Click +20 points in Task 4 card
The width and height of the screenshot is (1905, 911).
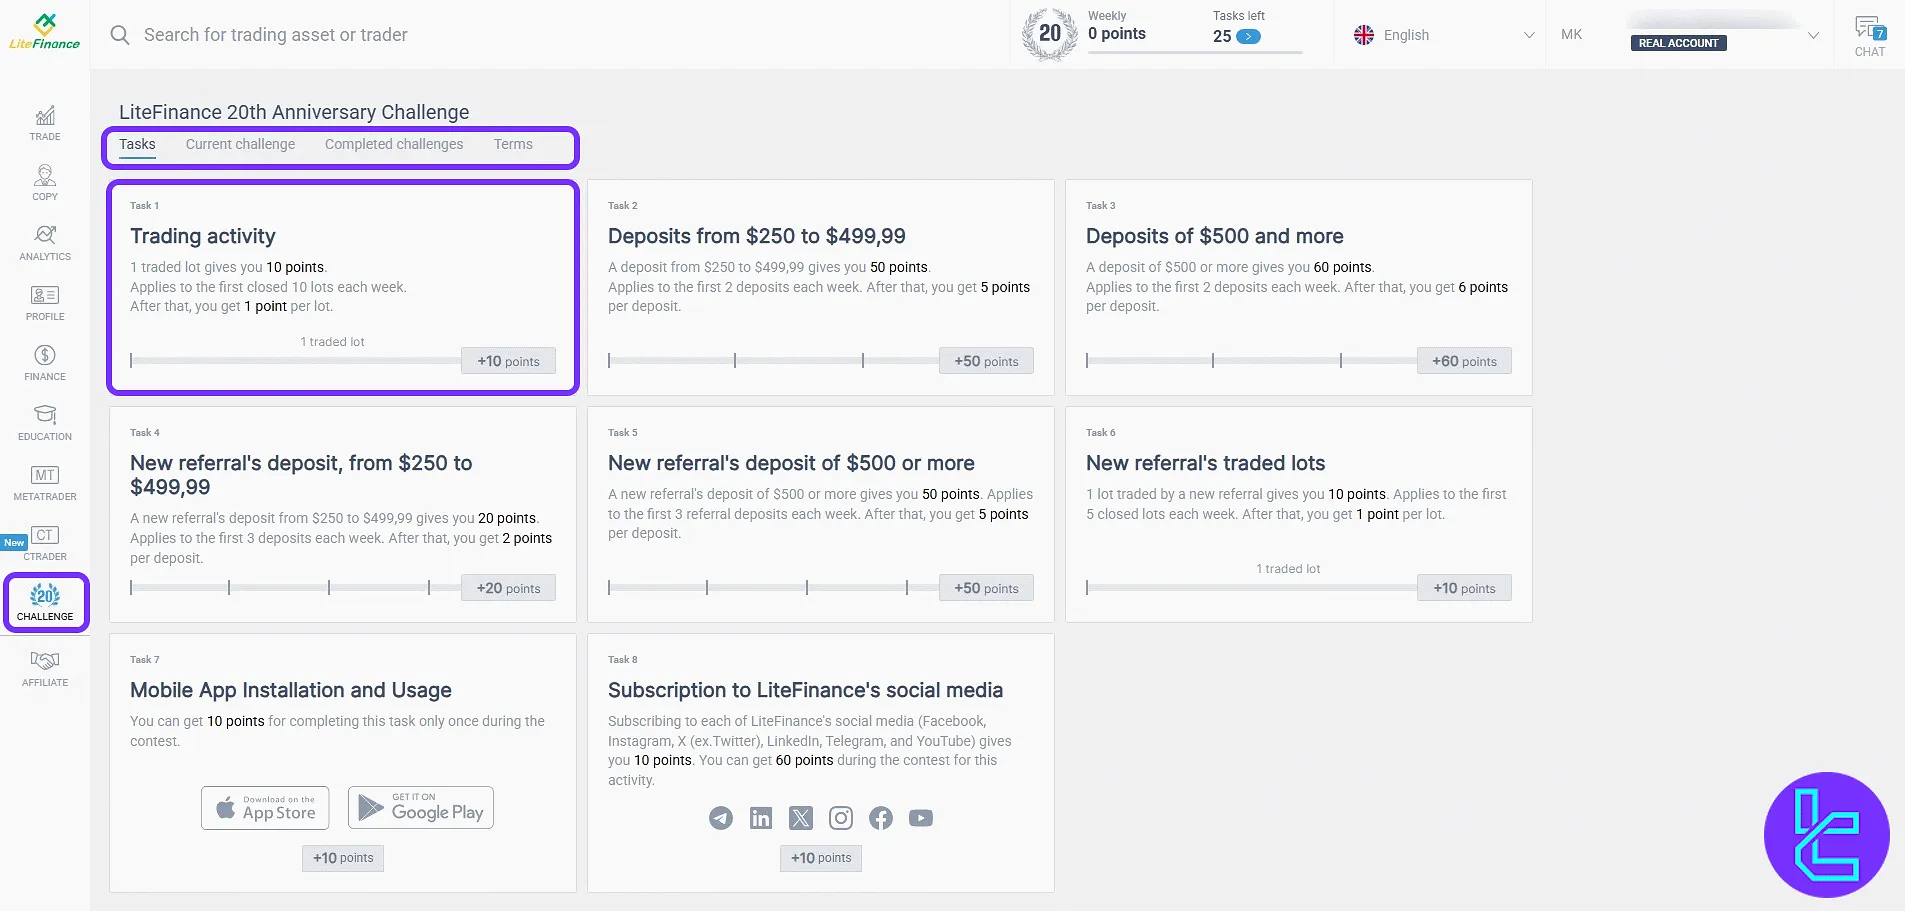click(508, 588)
